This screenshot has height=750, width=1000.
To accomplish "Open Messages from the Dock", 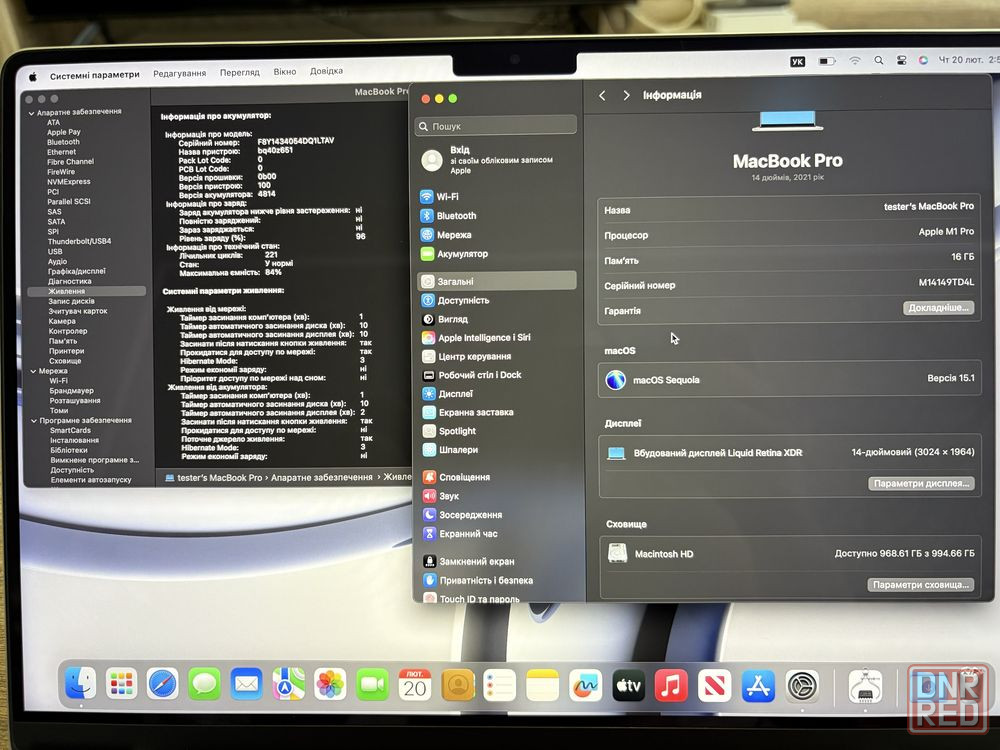I will 204,685.
